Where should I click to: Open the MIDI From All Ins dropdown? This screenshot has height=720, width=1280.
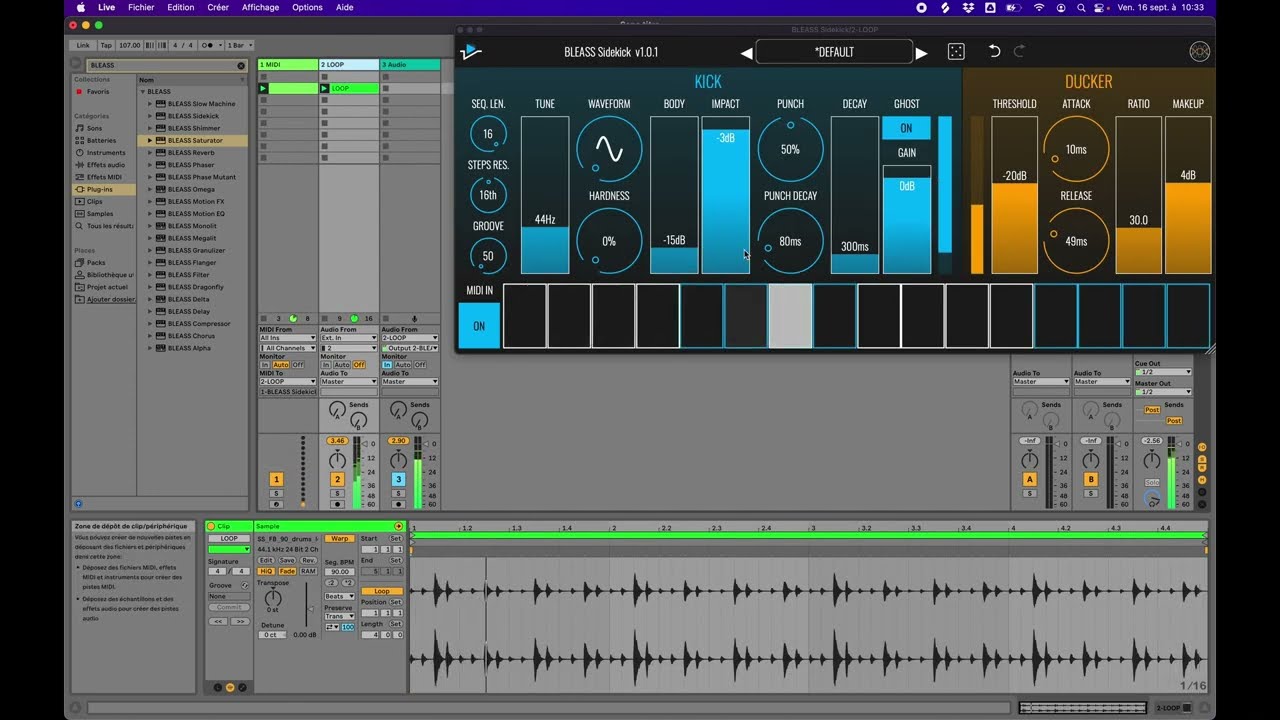point(287,338)
